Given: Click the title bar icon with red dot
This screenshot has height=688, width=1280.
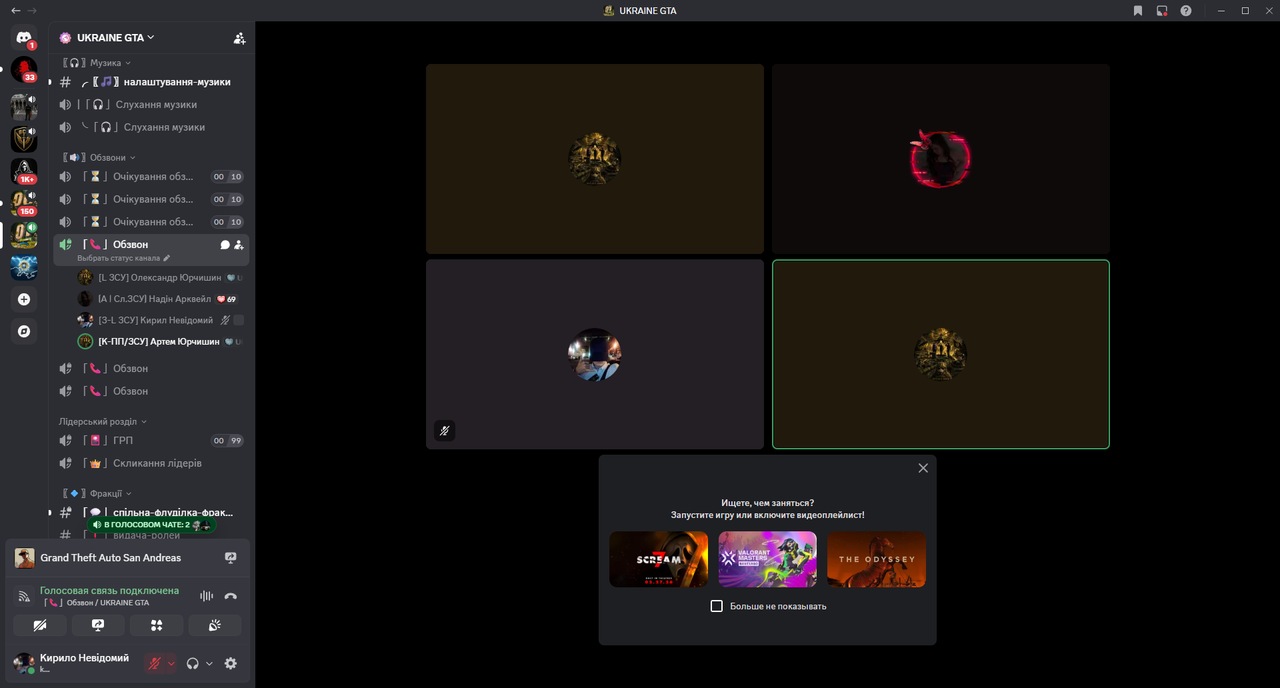Looking at the screenshot, I should click(x=1162, y=10).
